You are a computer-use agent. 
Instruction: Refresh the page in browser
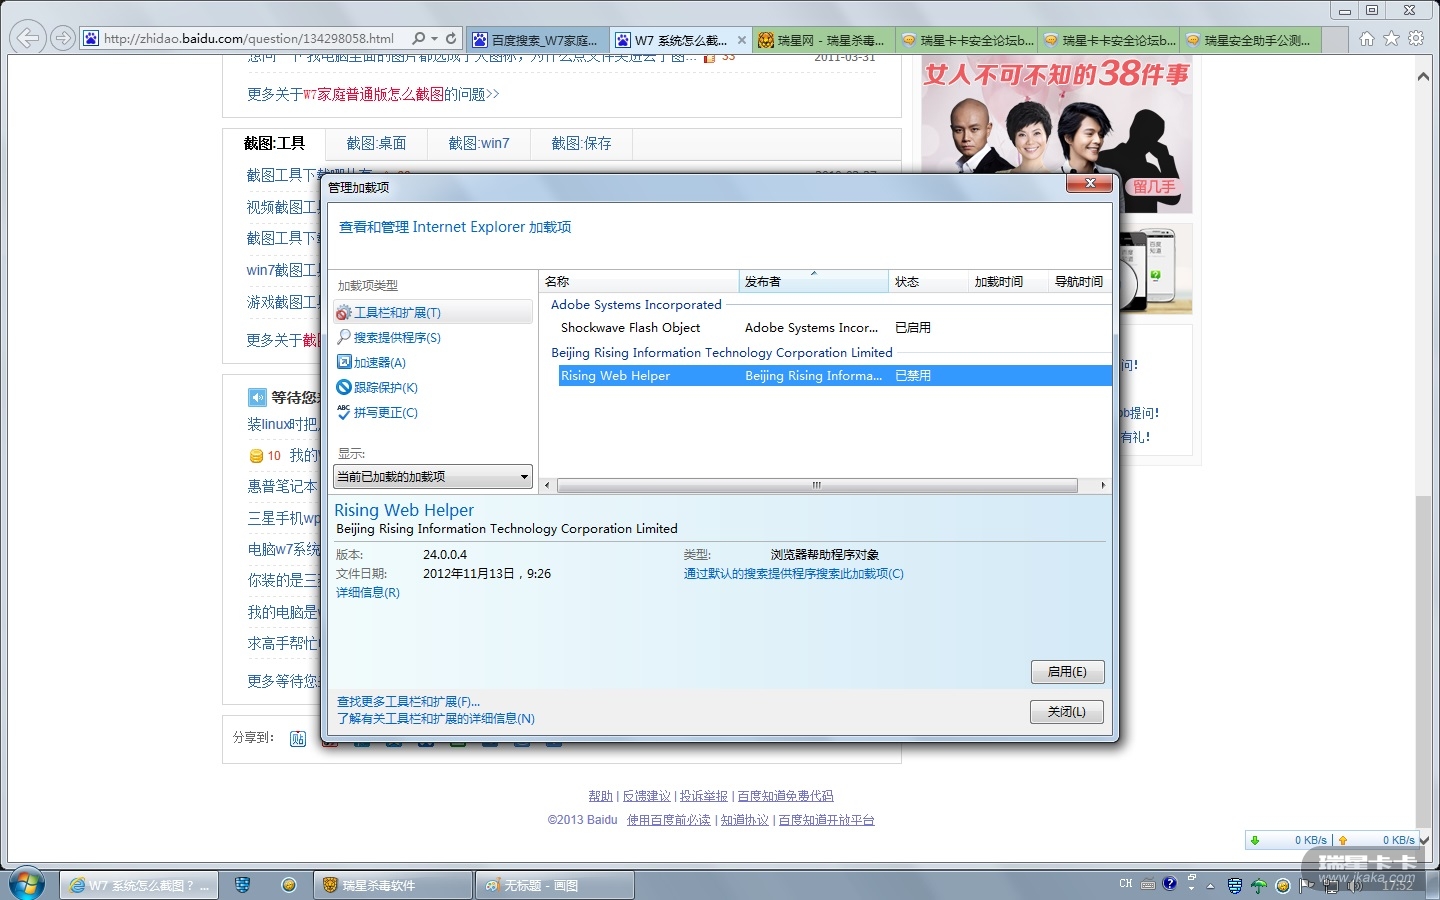point(451,39)
